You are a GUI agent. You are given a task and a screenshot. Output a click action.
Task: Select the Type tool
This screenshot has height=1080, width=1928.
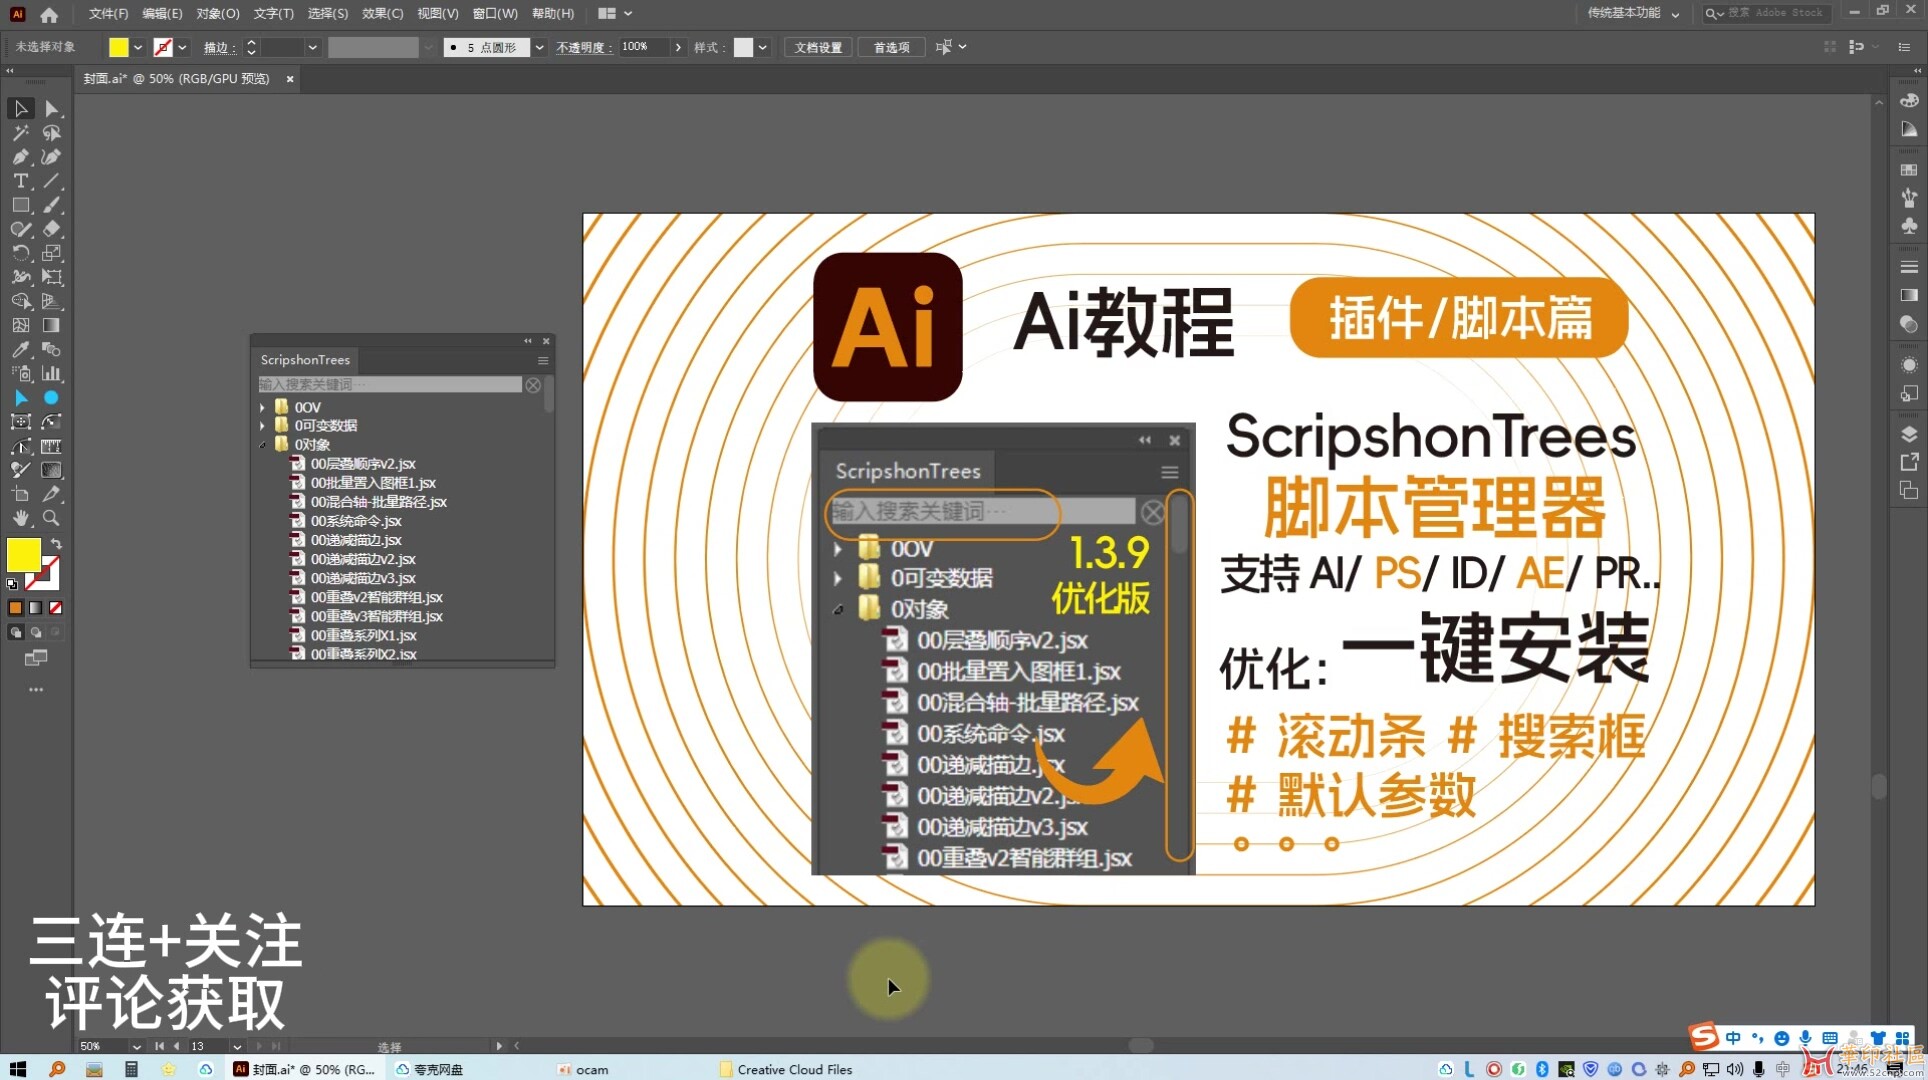pos(20,181)
